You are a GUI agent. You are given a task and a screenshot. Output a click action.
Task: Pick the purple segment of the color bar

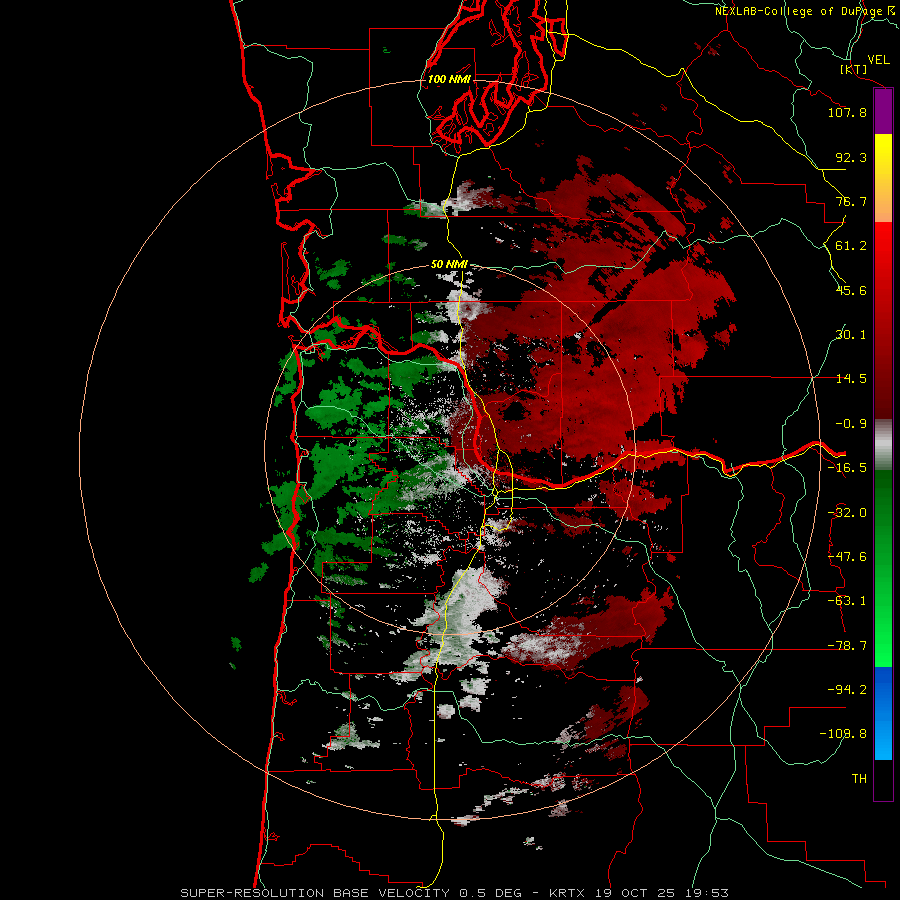[x=883, y=112]
